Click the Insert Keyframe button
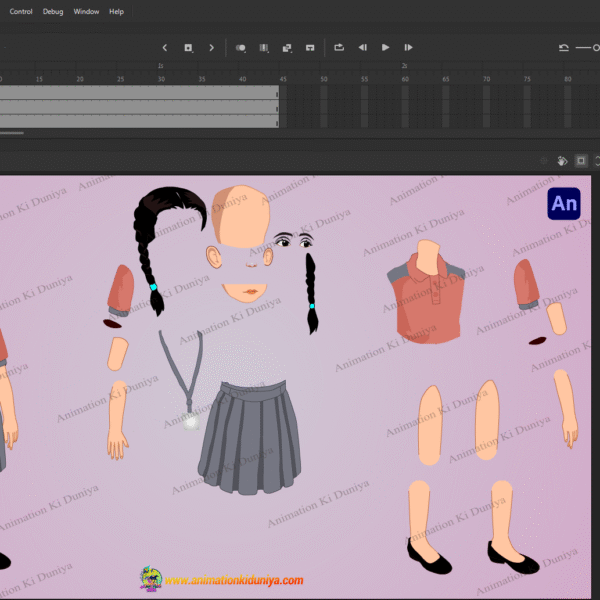 tap(188, 47)
